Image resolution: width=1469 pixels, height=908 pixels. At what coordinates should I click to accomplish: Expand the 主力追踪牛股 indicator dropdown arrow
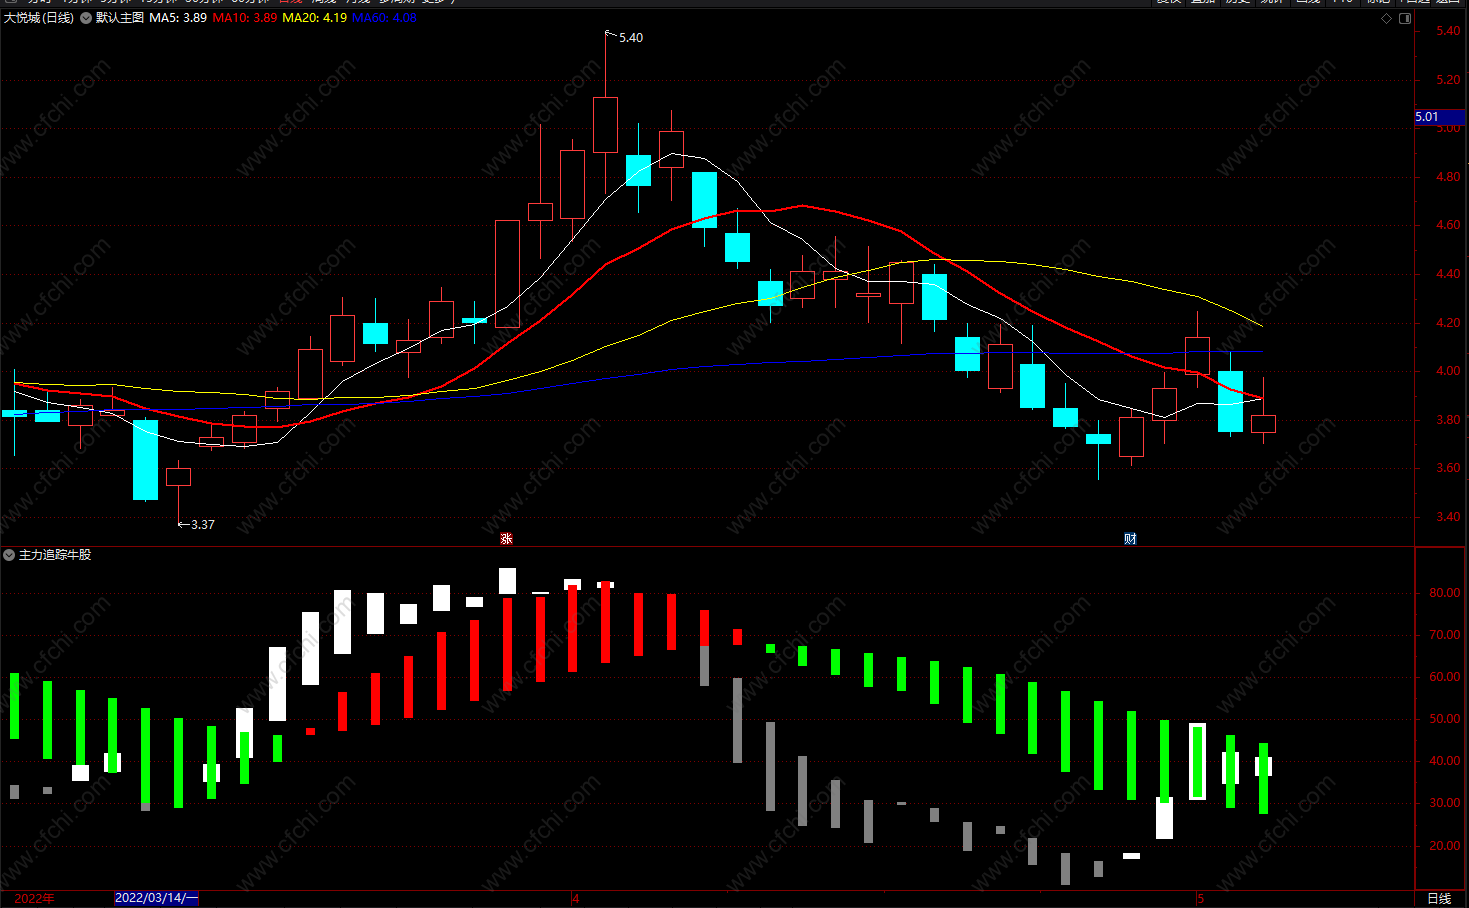point(9,555)
